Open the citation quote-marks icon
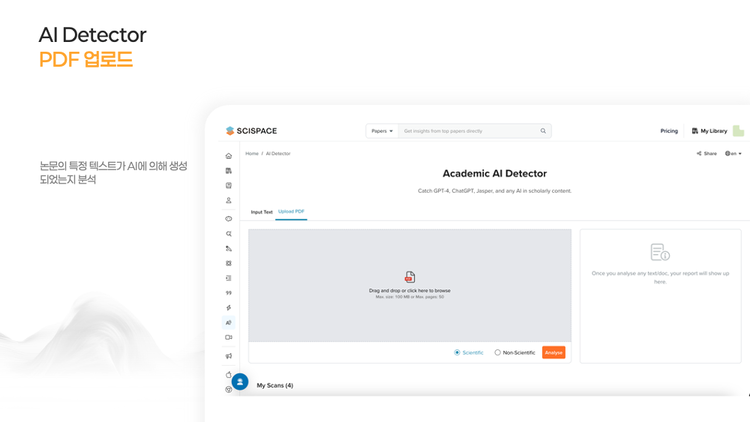The width and height of the screenshot is (750, 422). pos(229,293)
